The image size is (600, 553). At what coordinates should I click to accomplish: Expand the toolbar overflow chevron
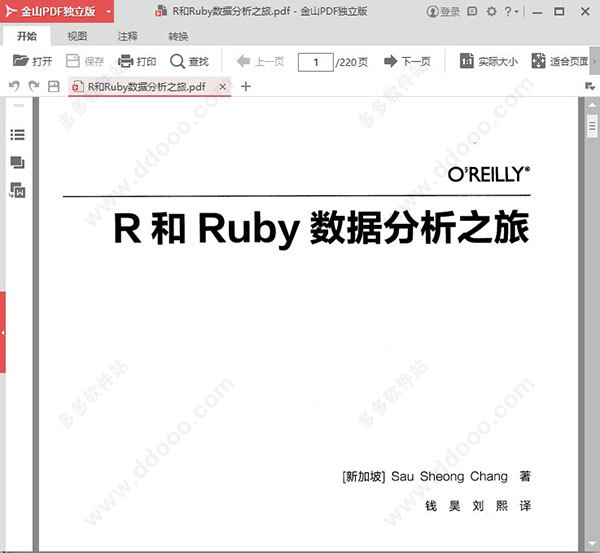(x=595, y=61)
